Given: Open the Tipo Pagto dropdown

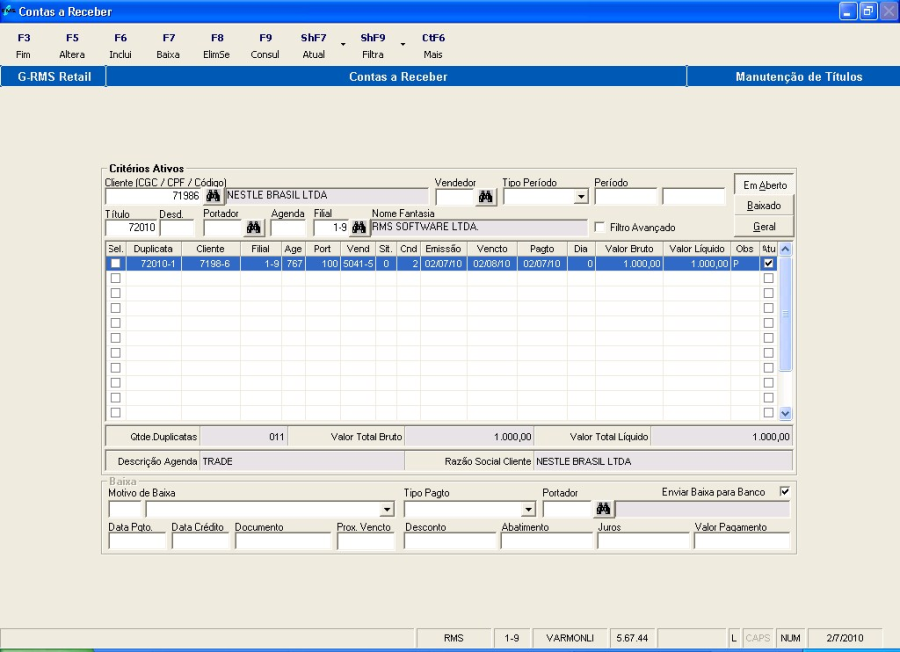Looking at the screenshot, I should 529,510.
